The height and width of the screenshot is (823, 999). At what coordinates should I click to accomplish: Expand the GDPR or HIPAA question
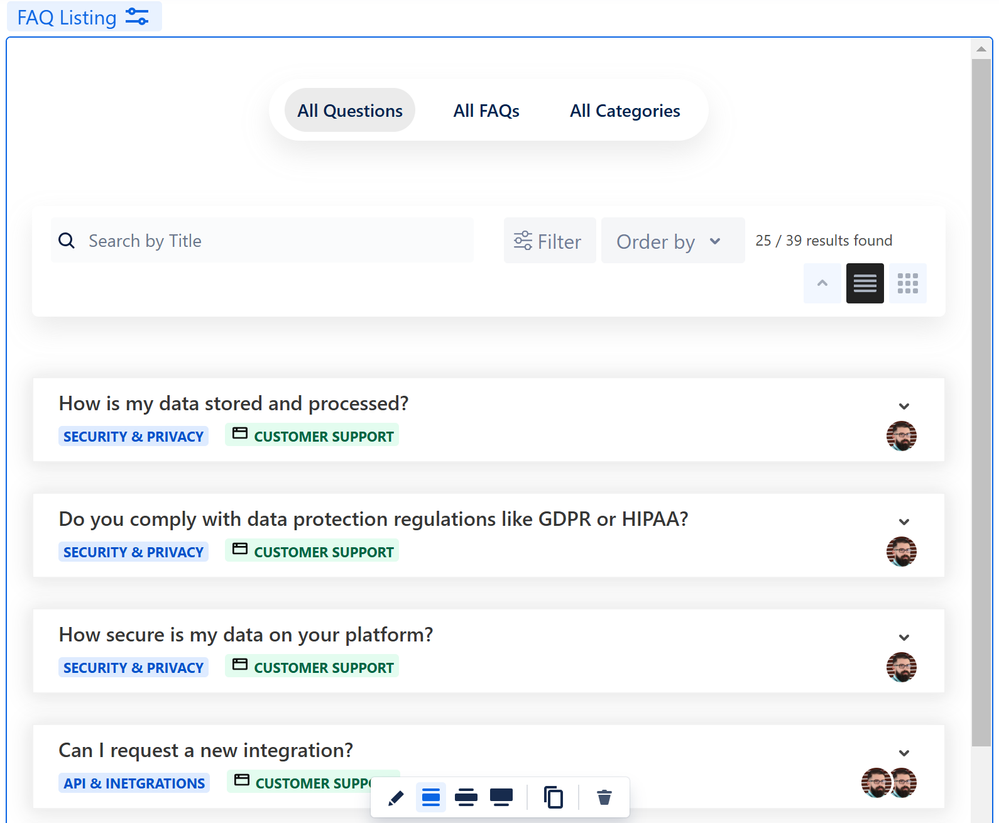(903, 522)
